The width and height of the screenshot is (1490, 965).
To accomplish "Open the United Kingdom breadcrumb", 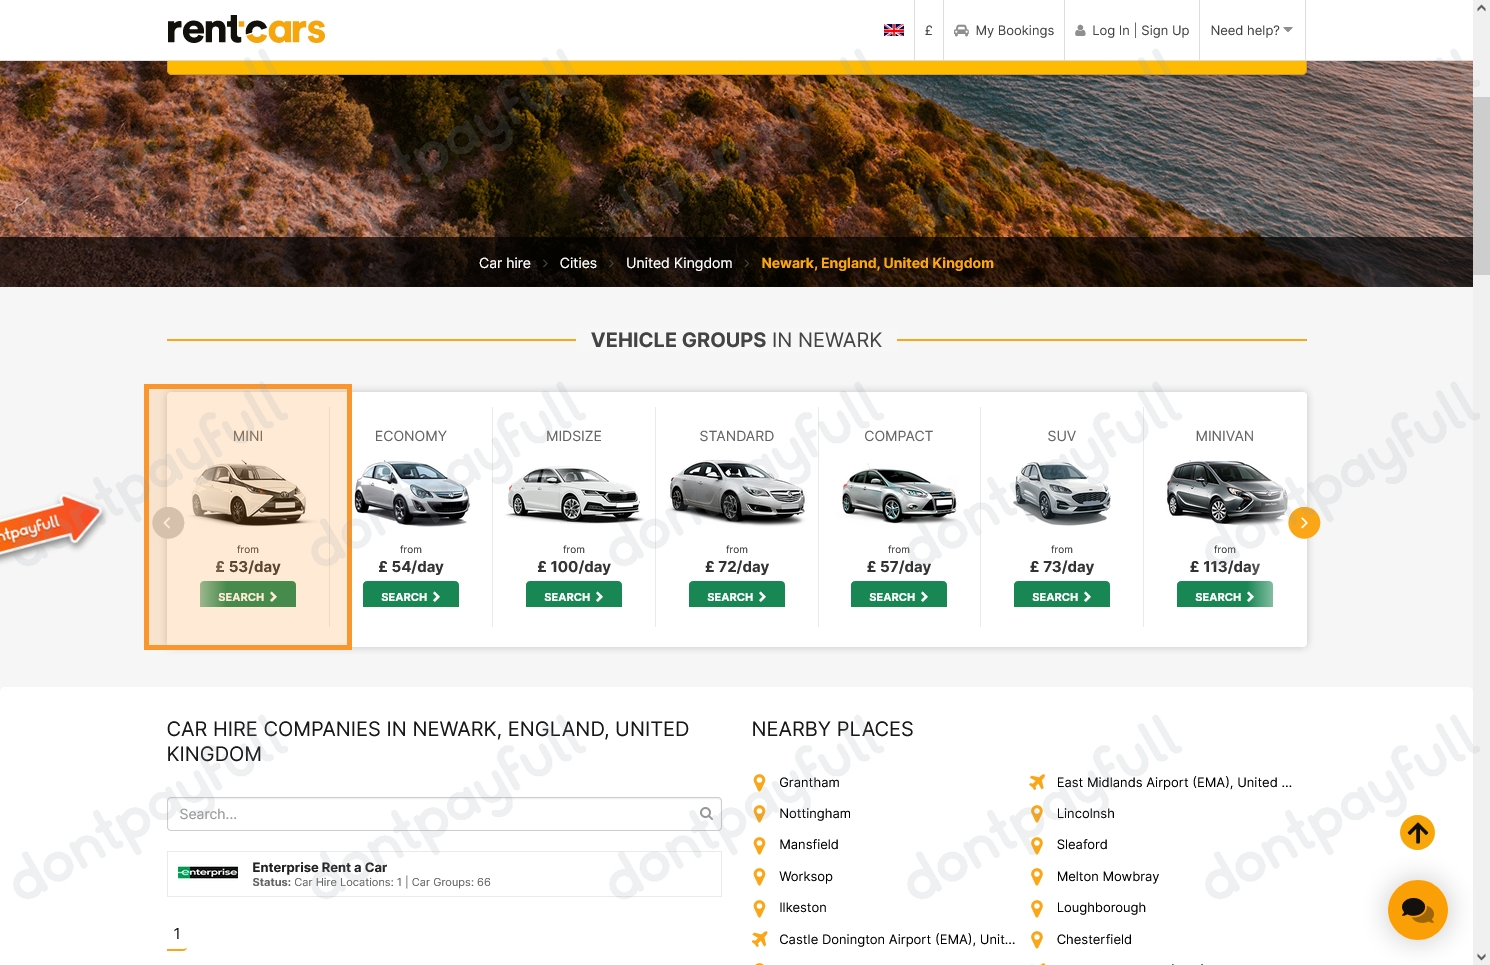I will tap(679, 262).
